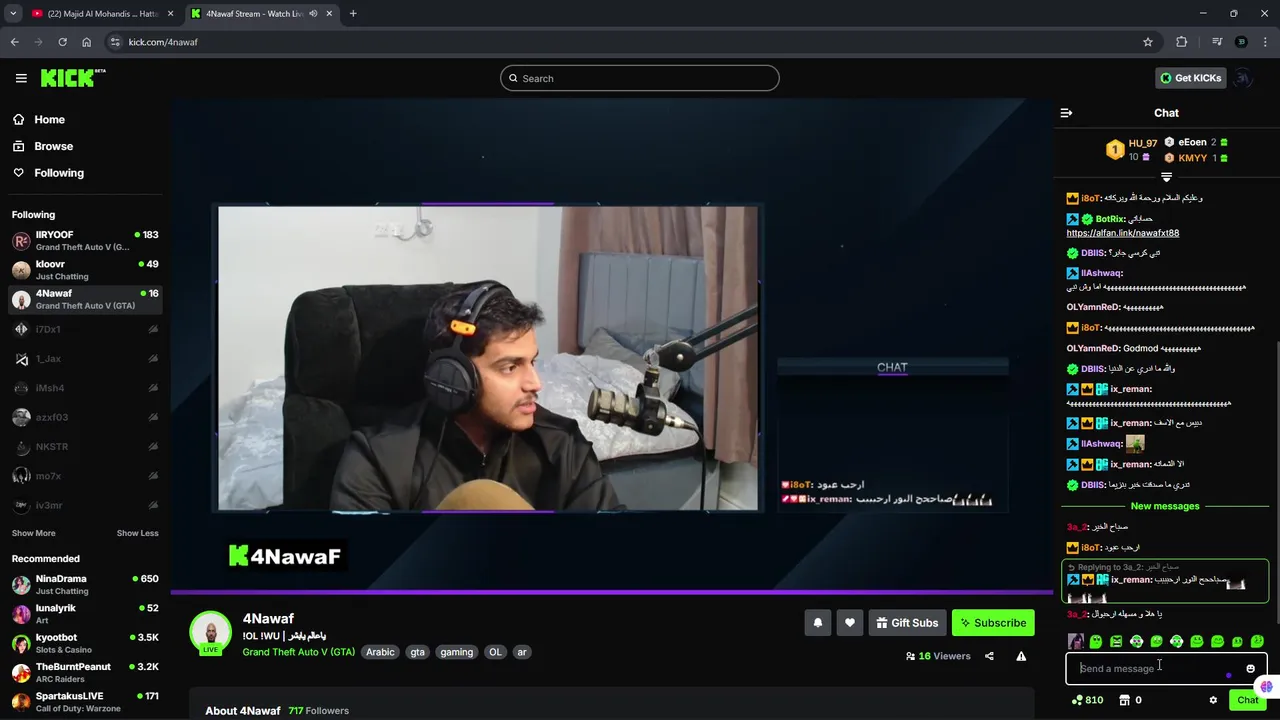Switch to the Majid Al Mohandis tab
Screen dimensions: 1280x720
pyautogui.click(x=102, y=13)
